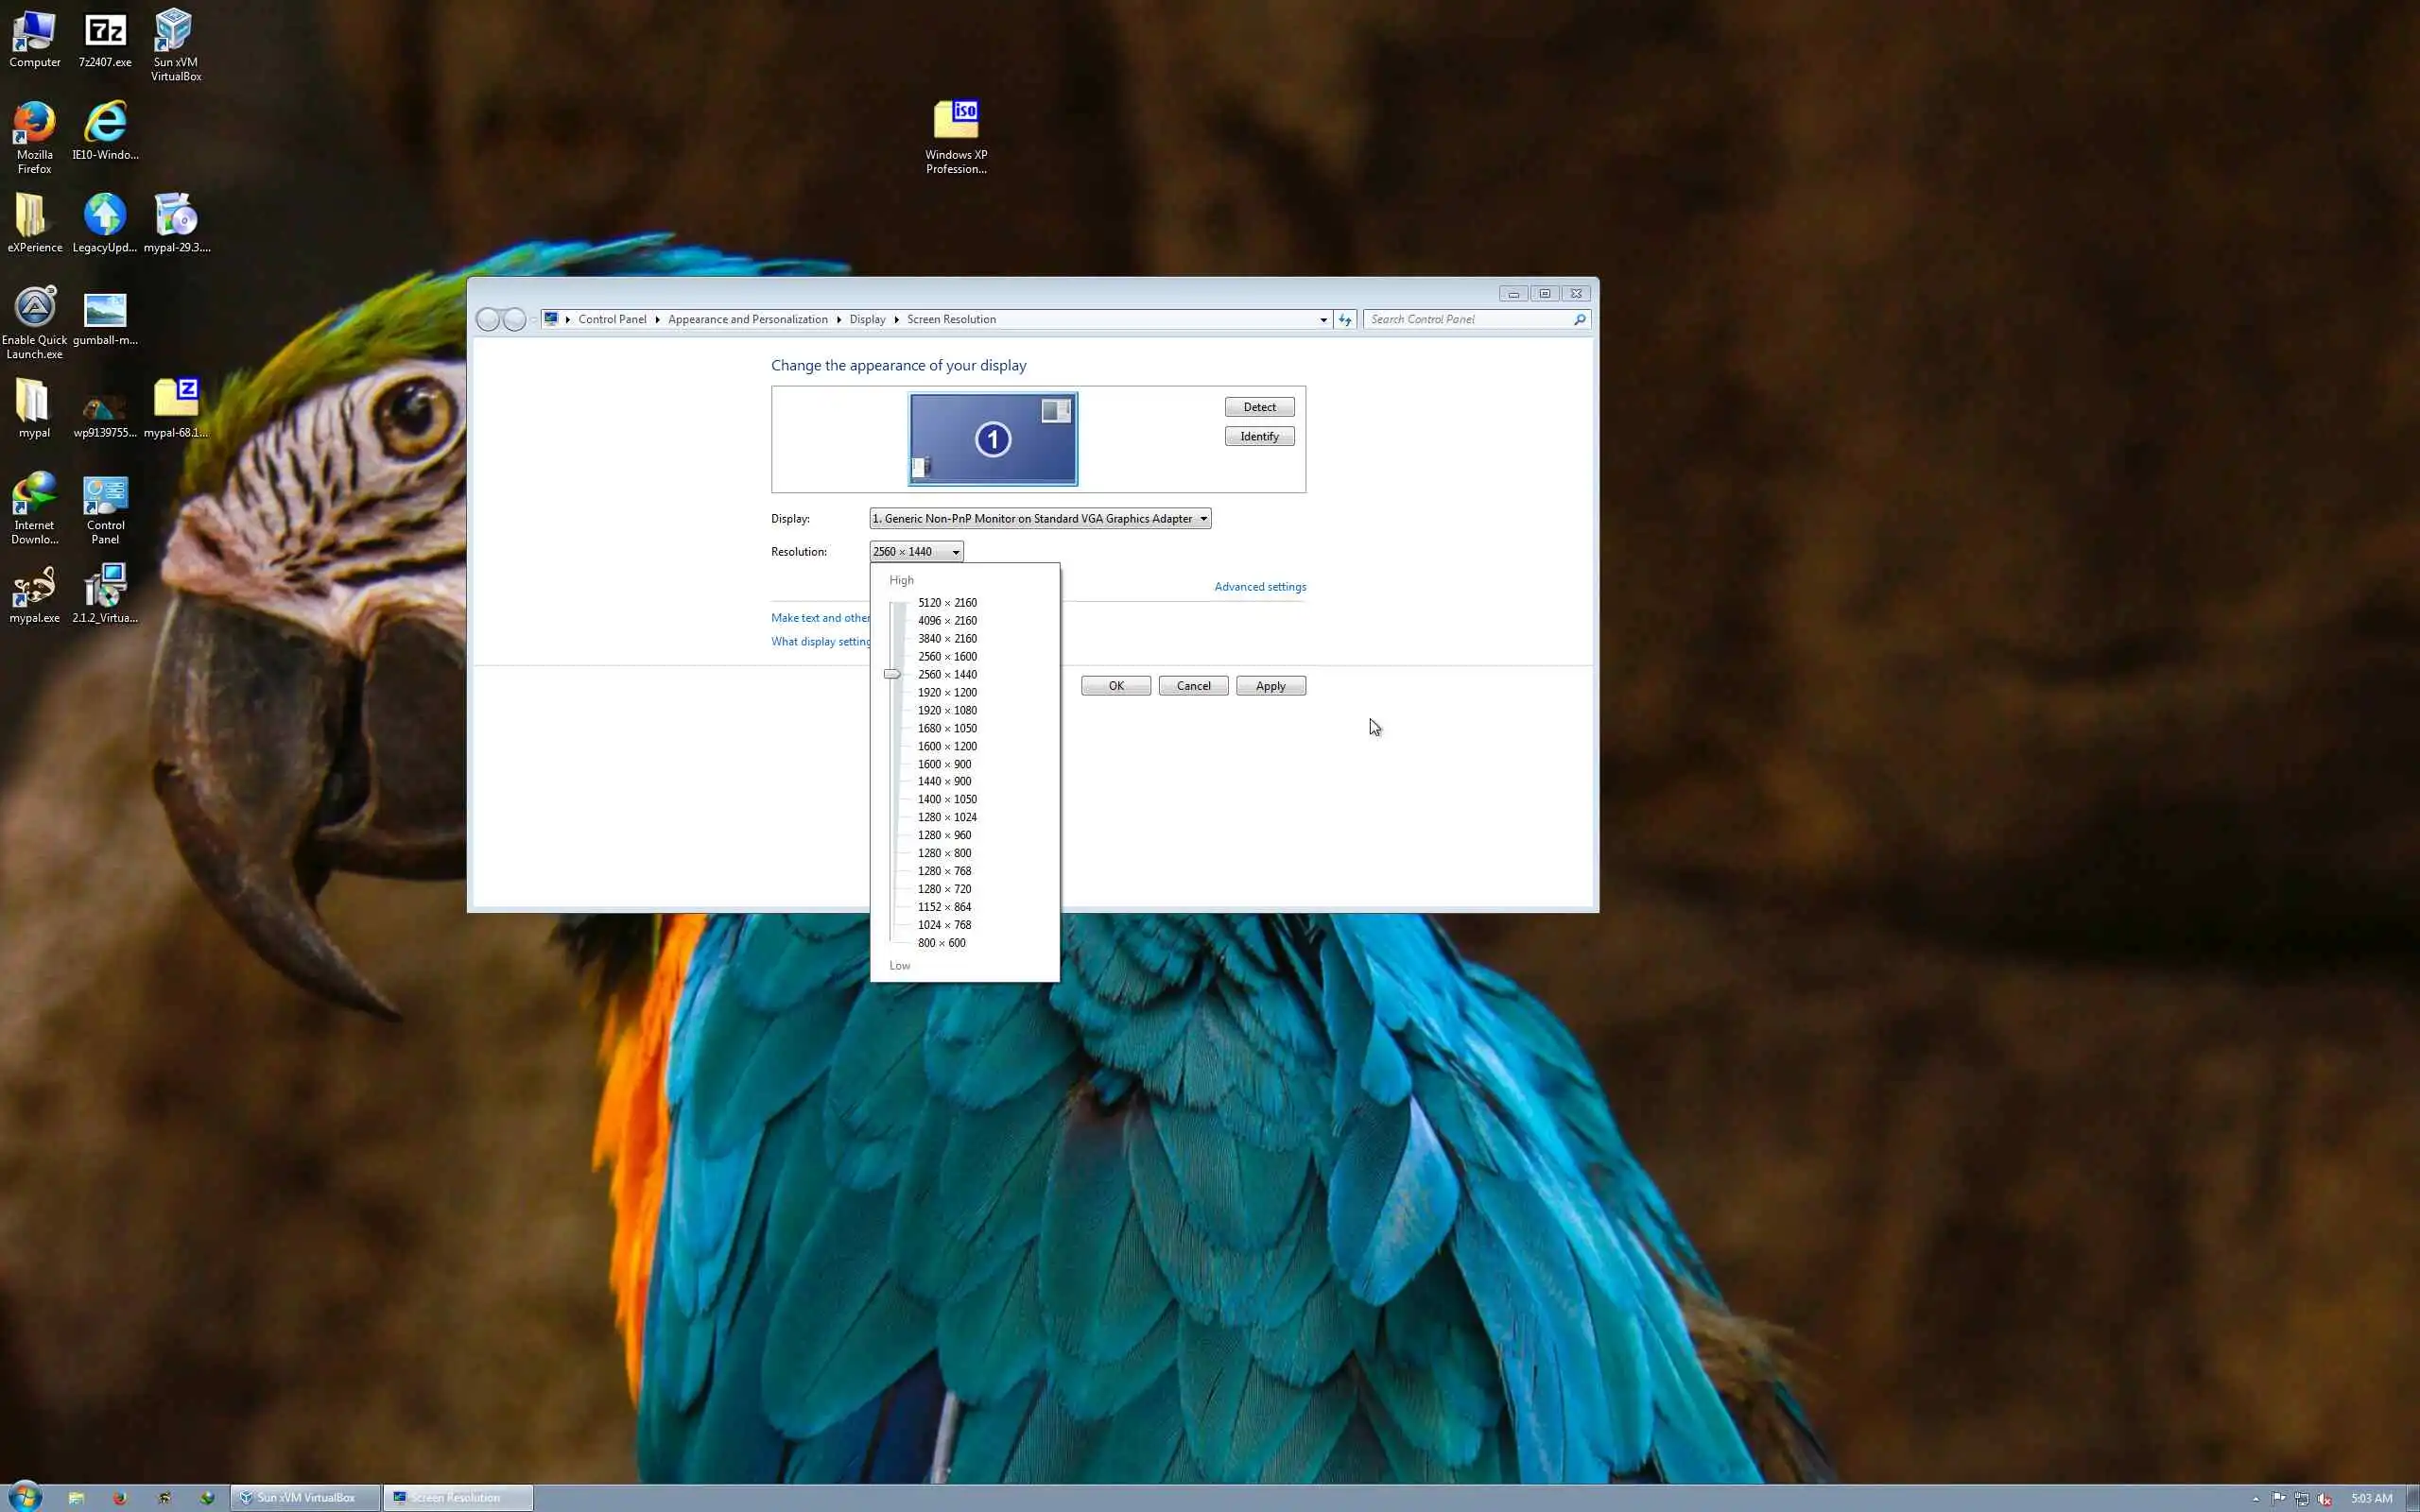Viewport: 2420px width, 1512px height.
Task: Click the Detect button
Action: click(1258, 407)
